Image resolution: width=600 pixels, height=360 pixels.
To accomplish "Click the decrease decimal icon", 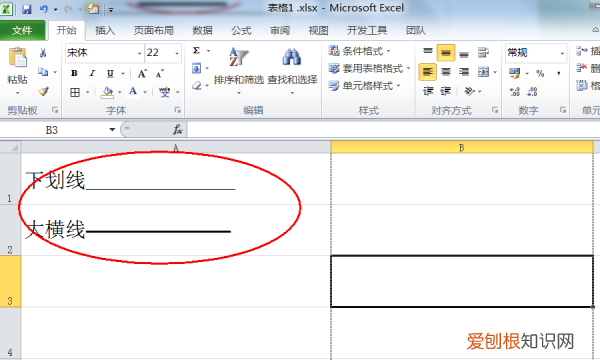I will pos(532,91).
